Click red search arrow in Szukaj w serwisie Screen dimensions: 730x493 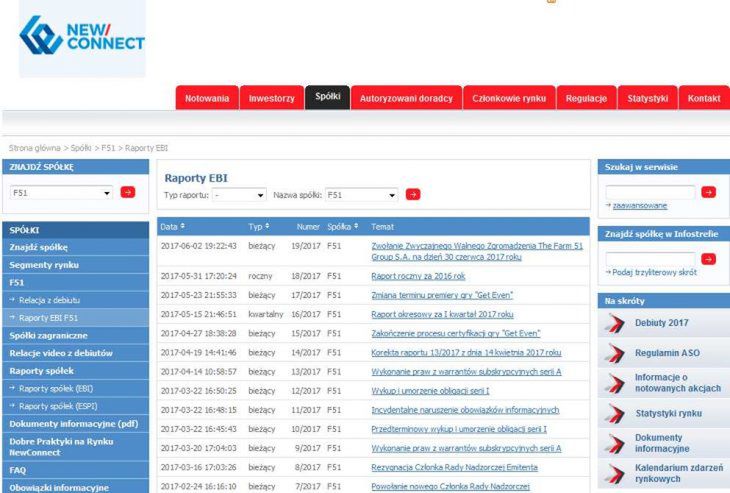click(709, 192)
